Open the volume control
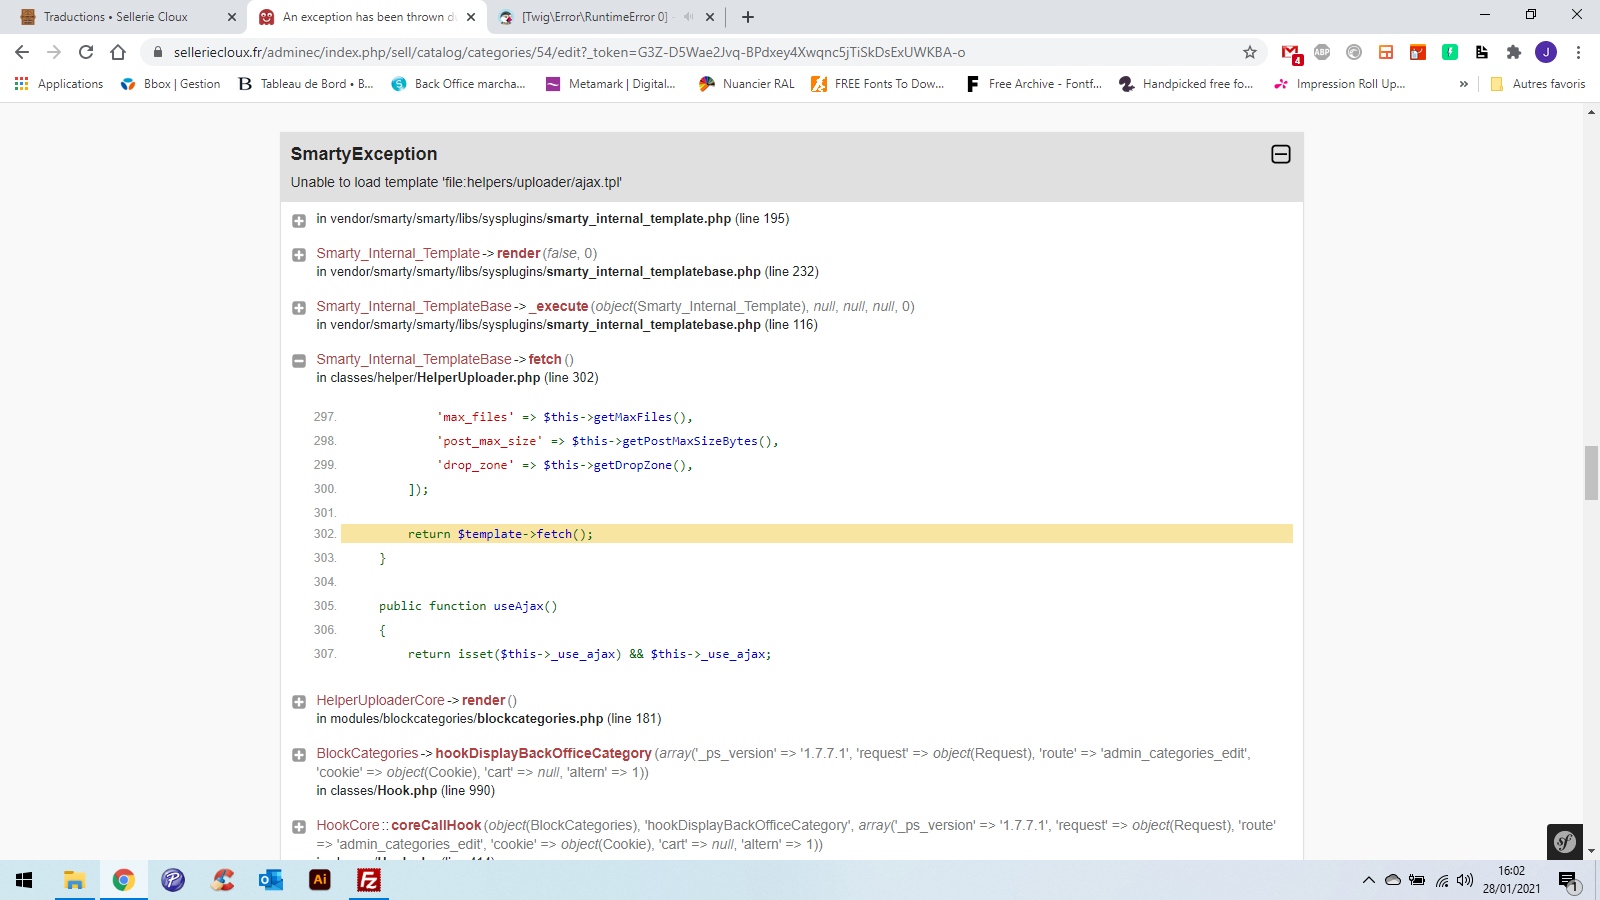1600x900 pixels. pyautogui.click(x=1465, y=880)
